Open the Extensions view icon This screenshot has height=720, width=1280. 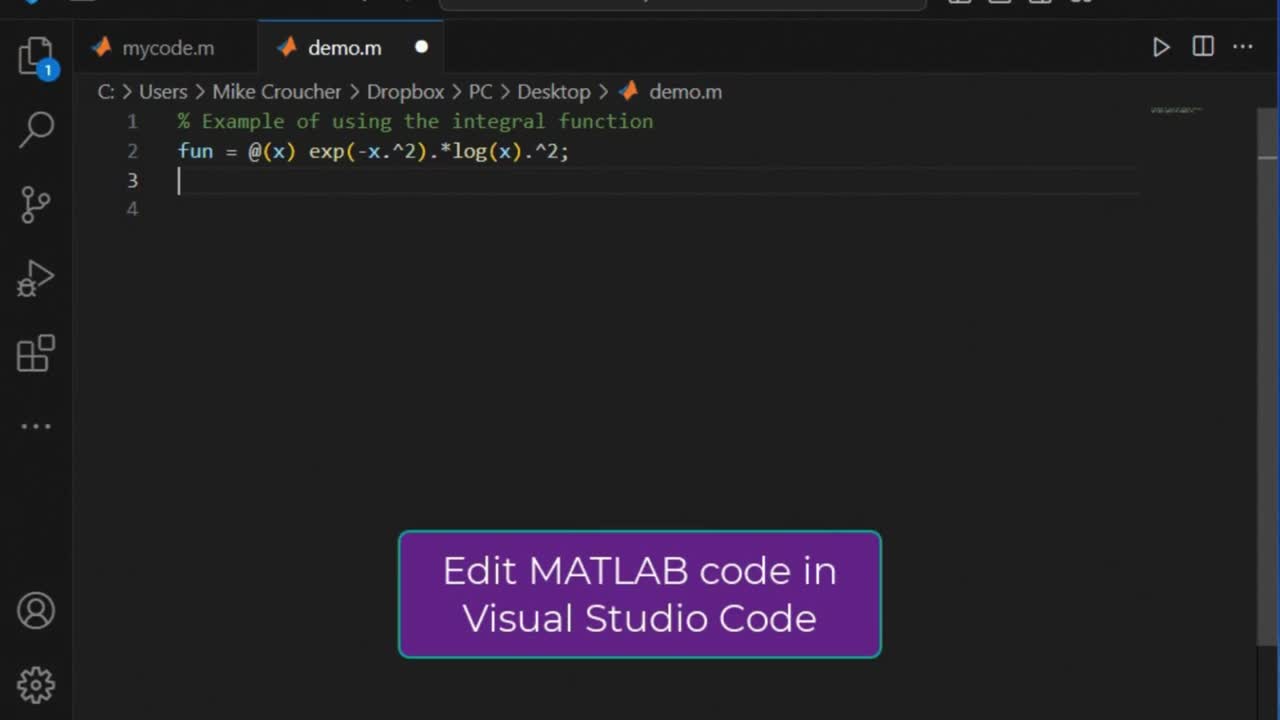click(x=36, y=353)
